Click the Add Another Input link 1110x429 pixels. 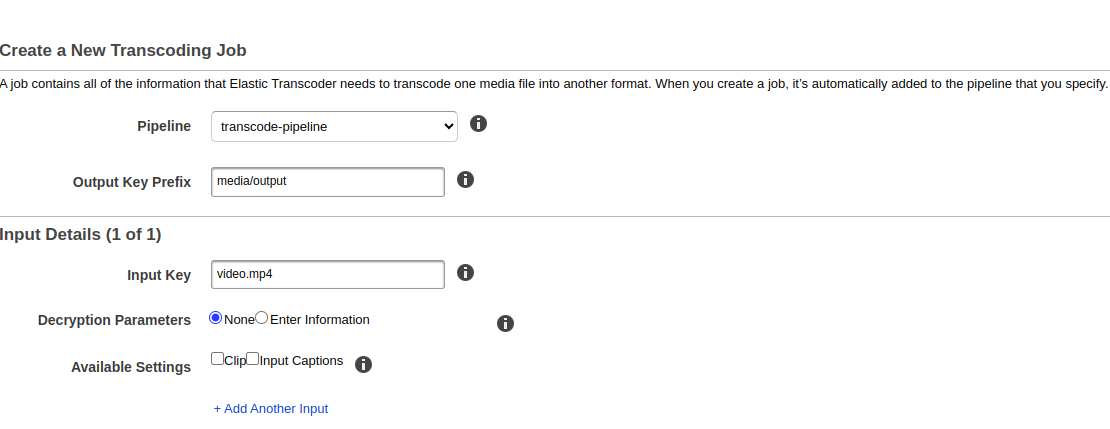(270, 408)
